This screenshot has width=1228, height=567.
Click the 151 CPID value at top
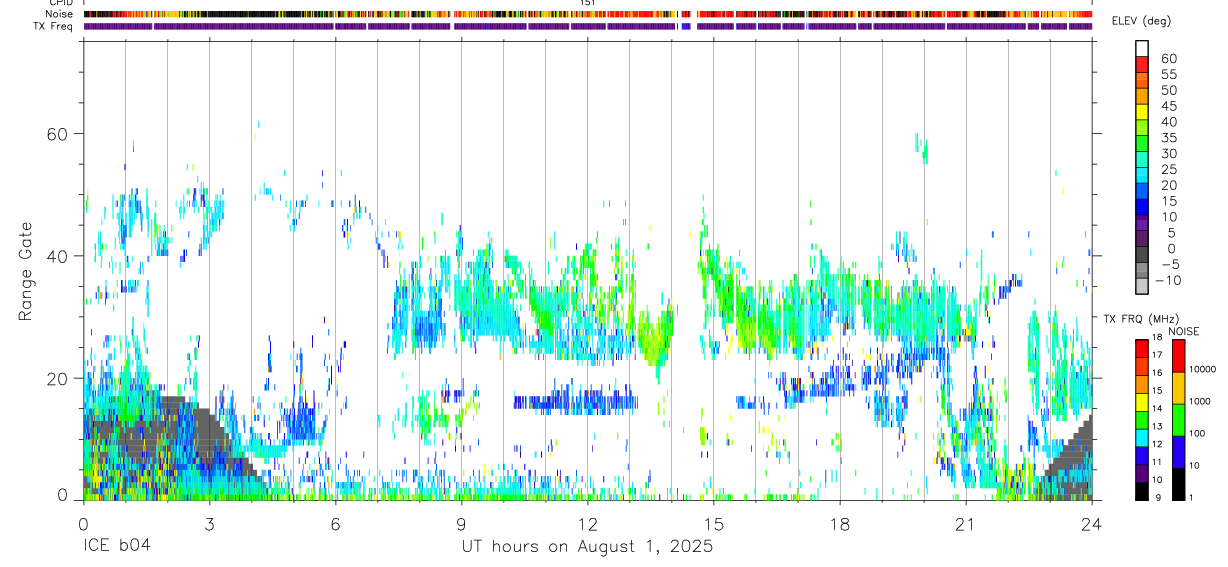587,3
